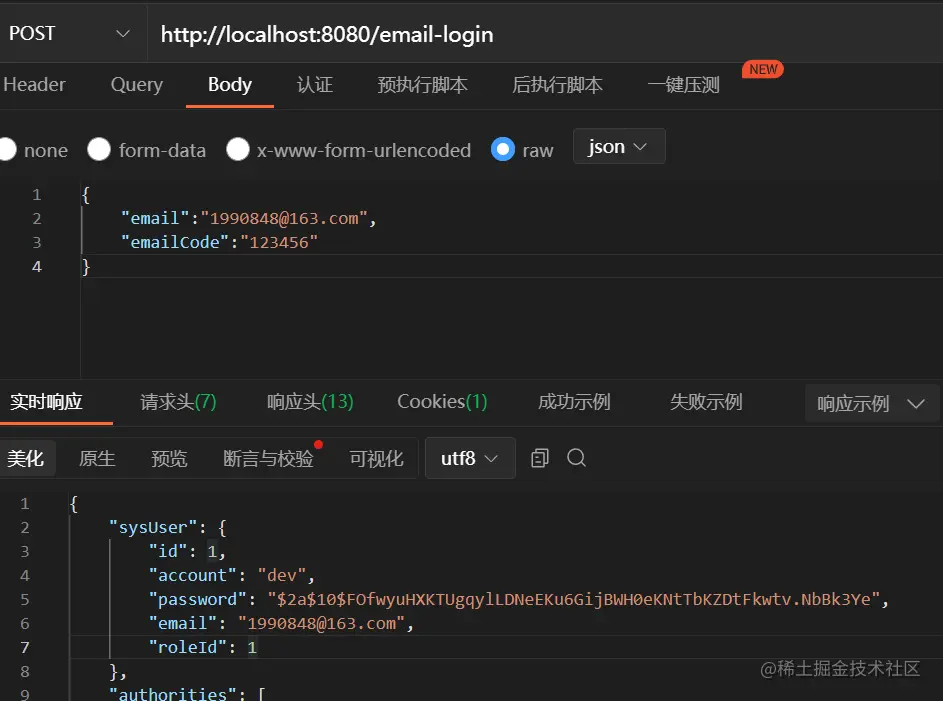Expand the 响应示例 dropdown
The height and width of the screenshot is (701, 943).
click(872, 403)
